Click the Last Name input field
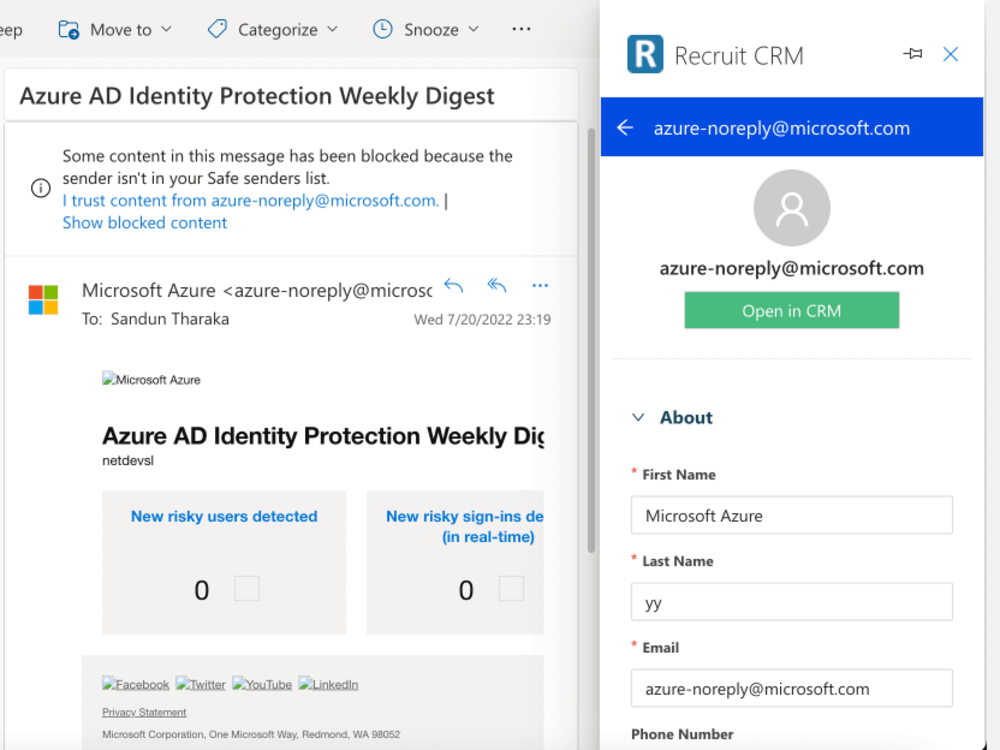Screen dimensions: 1000x750 point(791,602)
